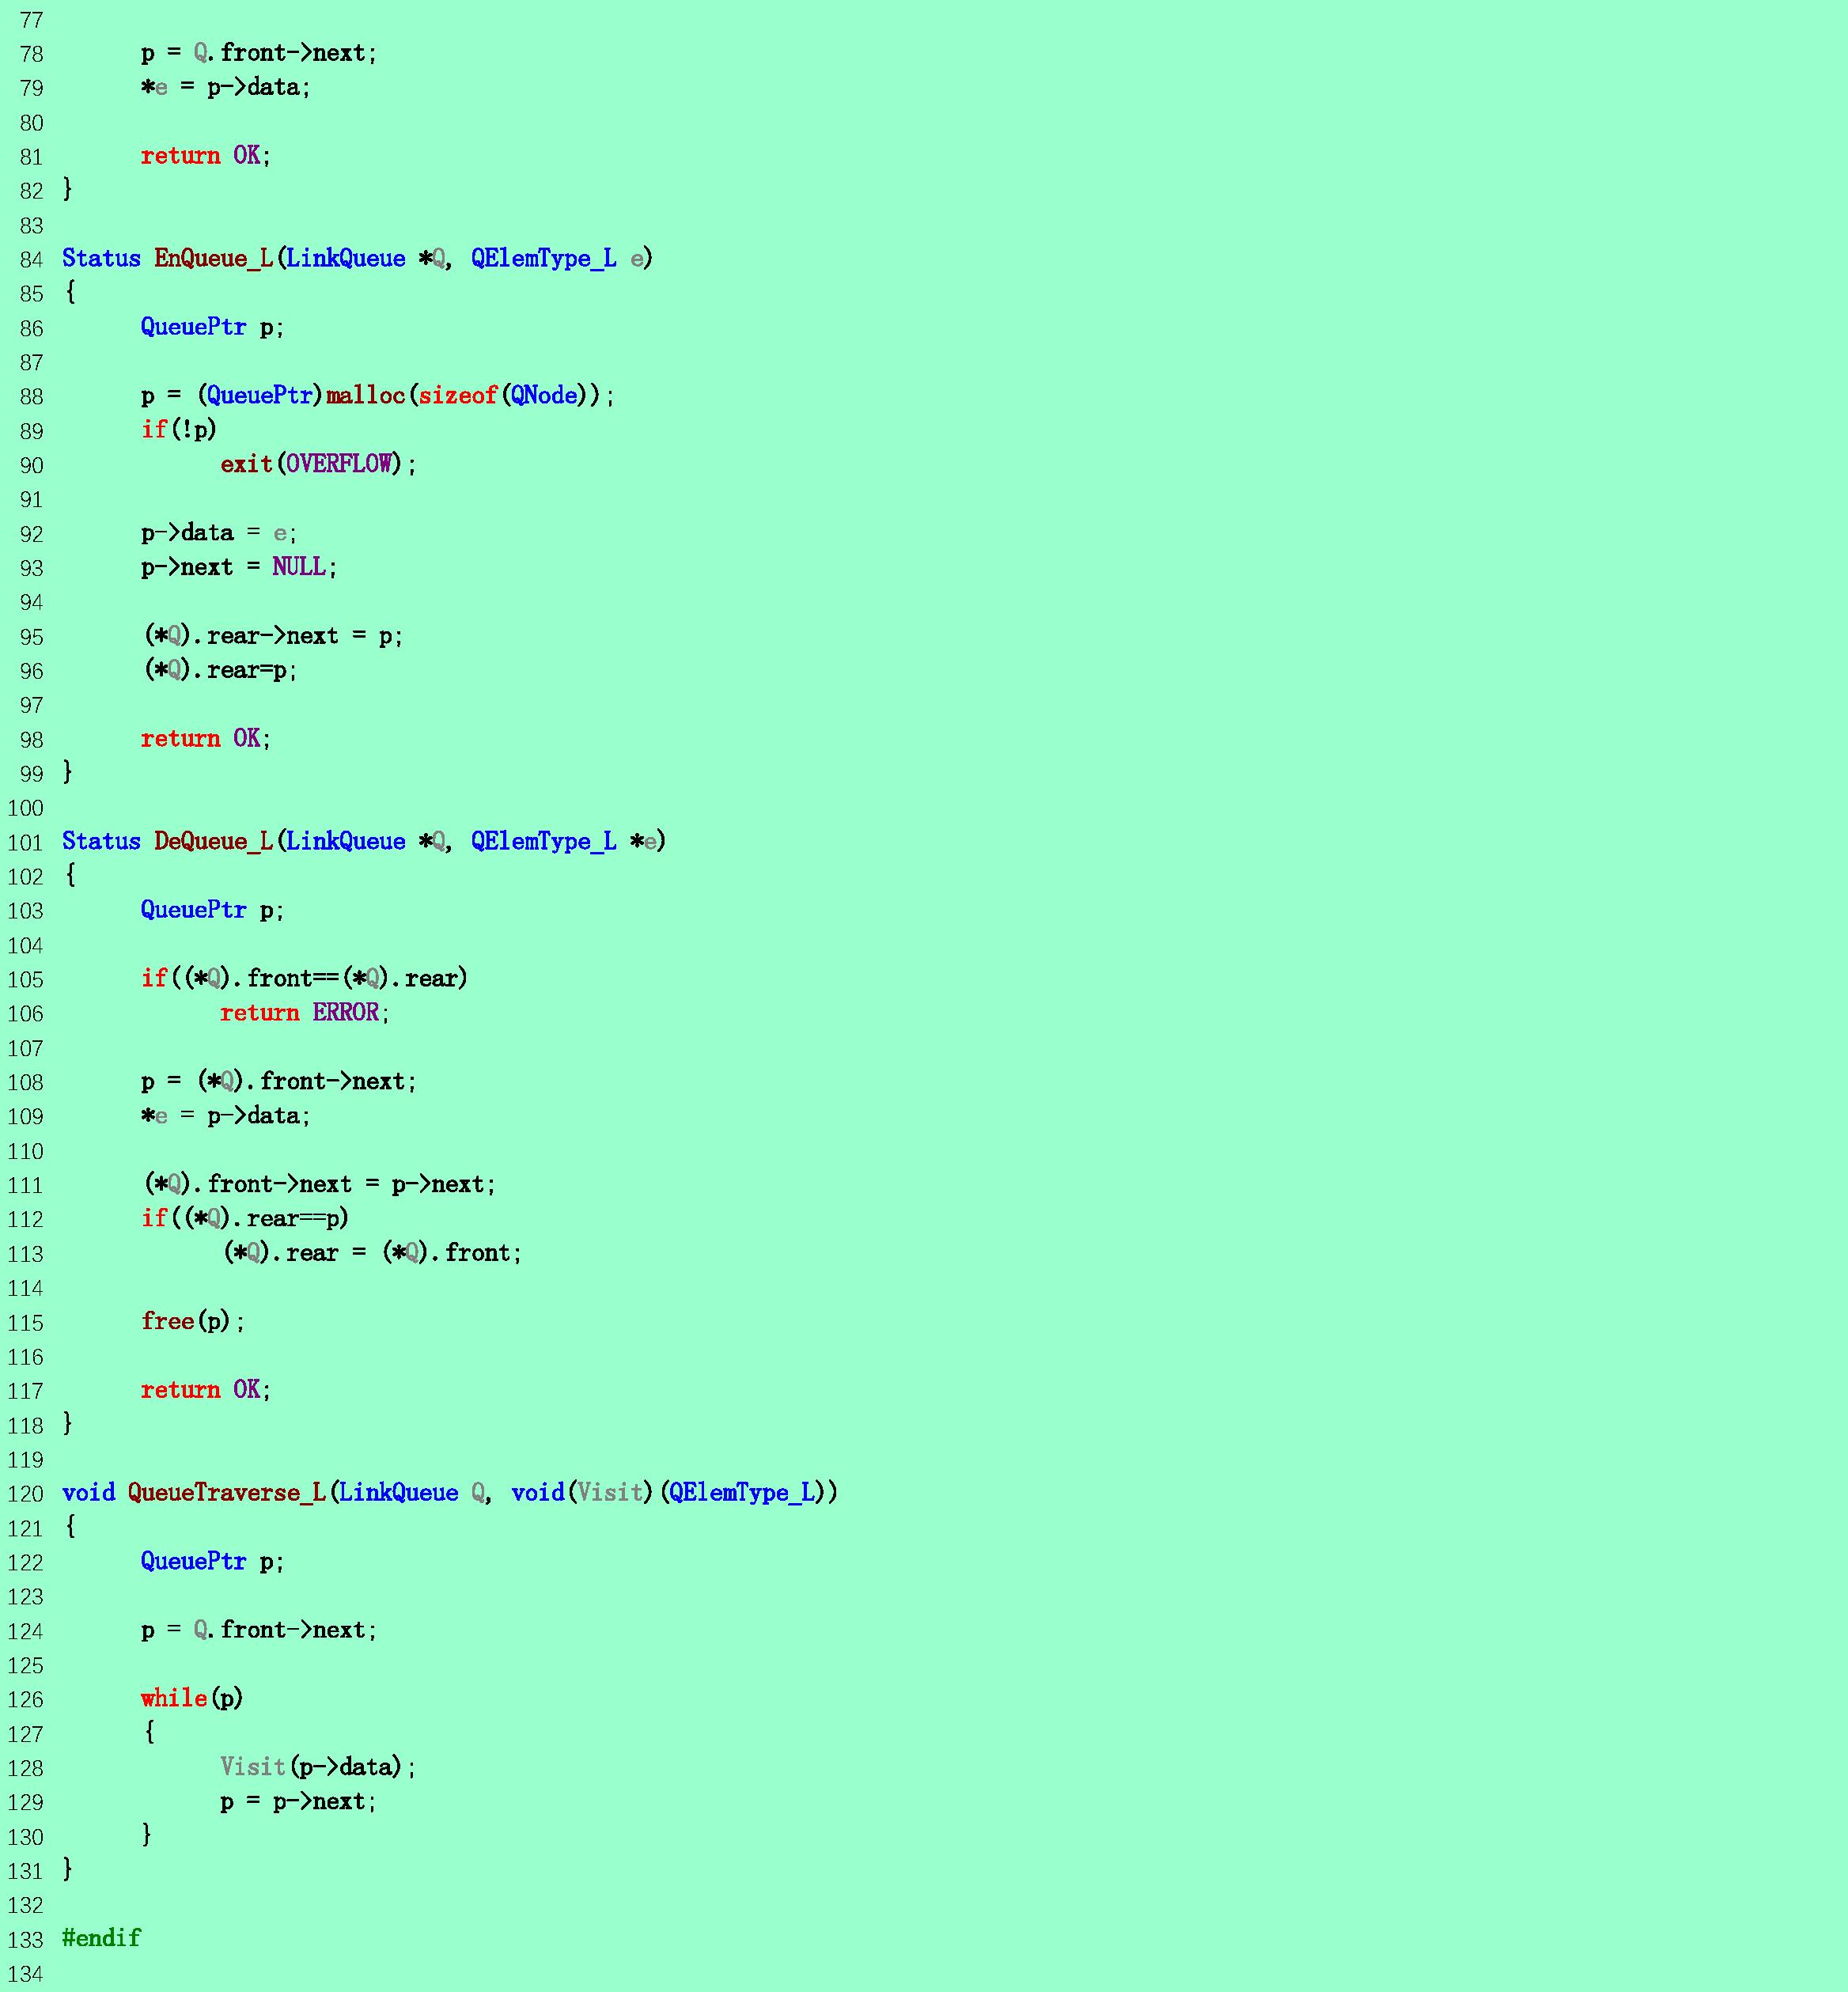Click line number 133 in the gutter
This screenshot has width=1848, height=1992.
[26, 1940]
